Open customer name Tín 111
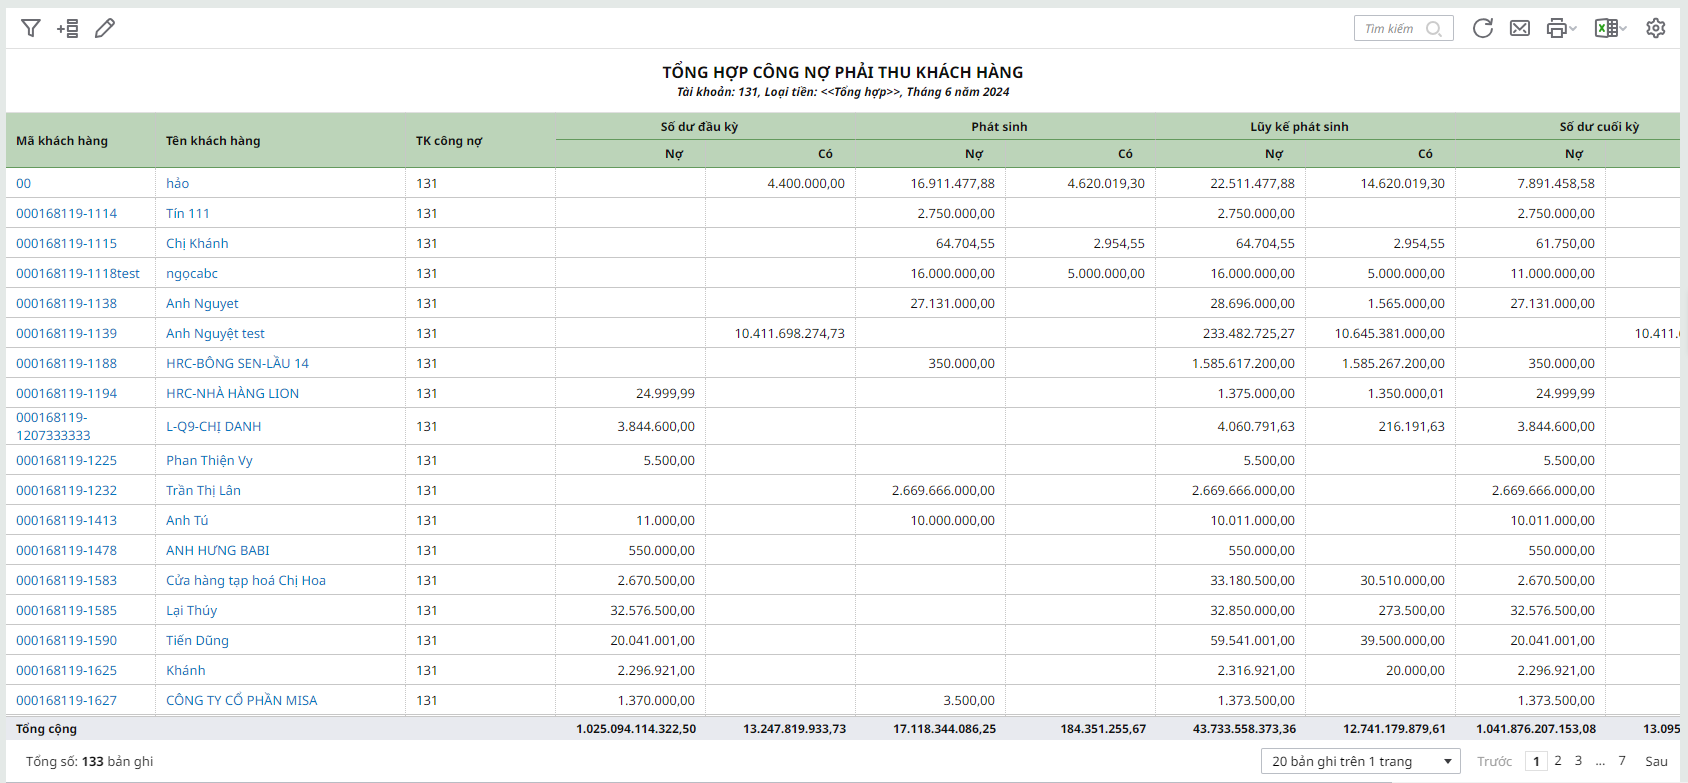The width and height of the screenshot is (1688, 783). (188, 213)
